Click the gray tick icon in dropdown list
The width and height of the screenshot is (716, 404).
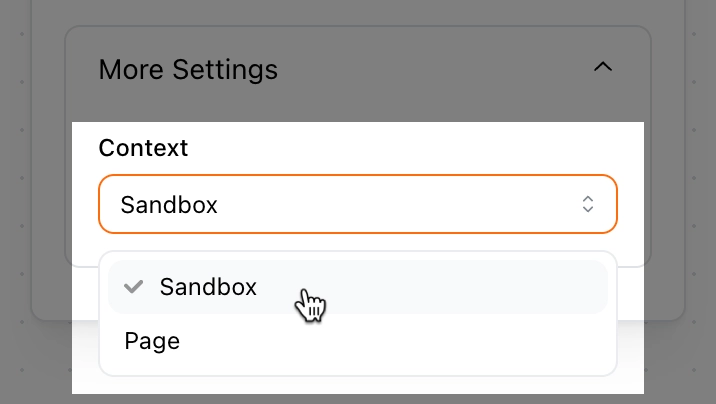click(133, 287)
